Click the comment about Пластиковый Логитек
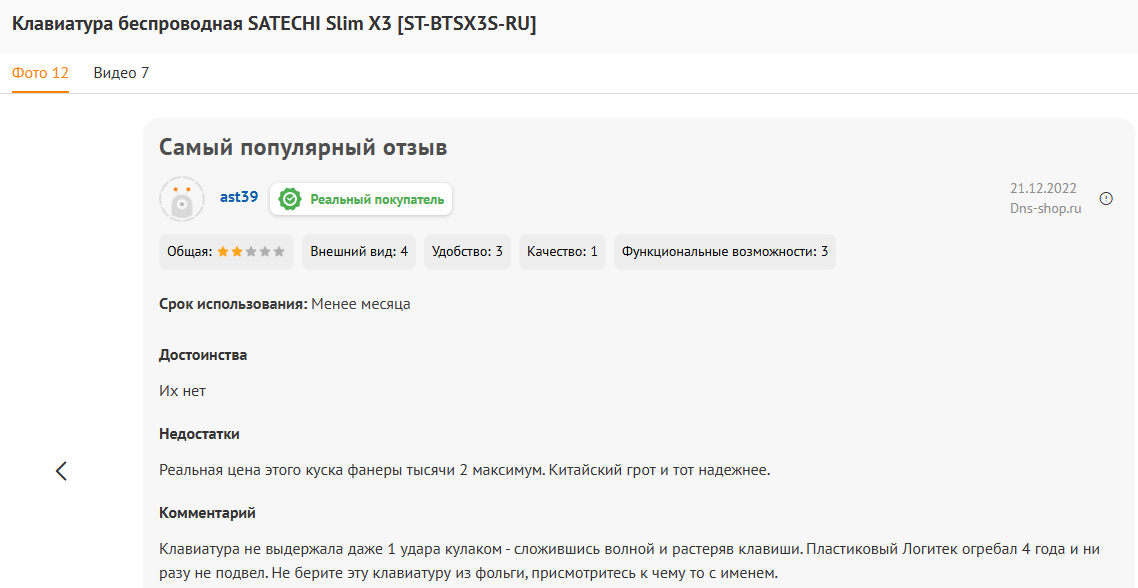This screenshot has height=588, width=1138. 629,560
